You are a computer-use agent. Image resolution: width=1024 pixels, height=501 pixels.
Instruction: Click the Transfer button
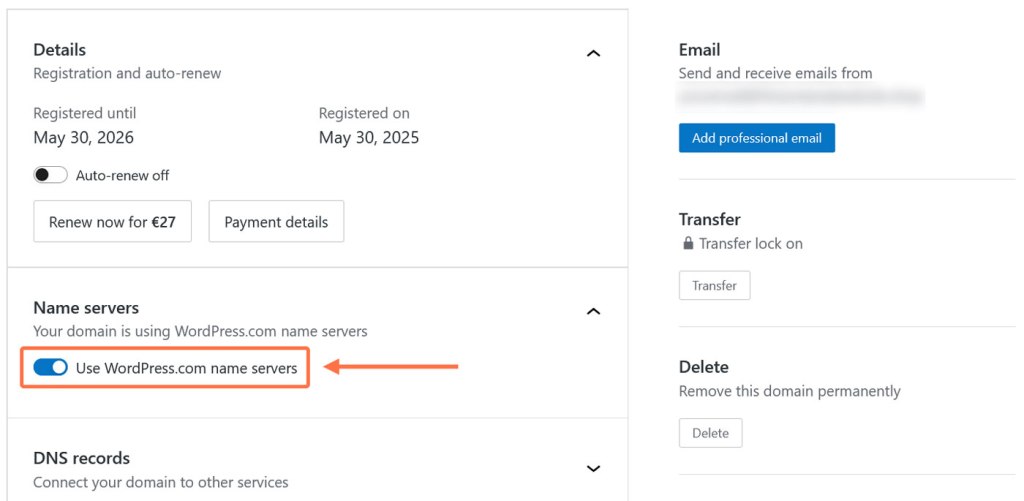pyautogui.click(x=714, y=285)
